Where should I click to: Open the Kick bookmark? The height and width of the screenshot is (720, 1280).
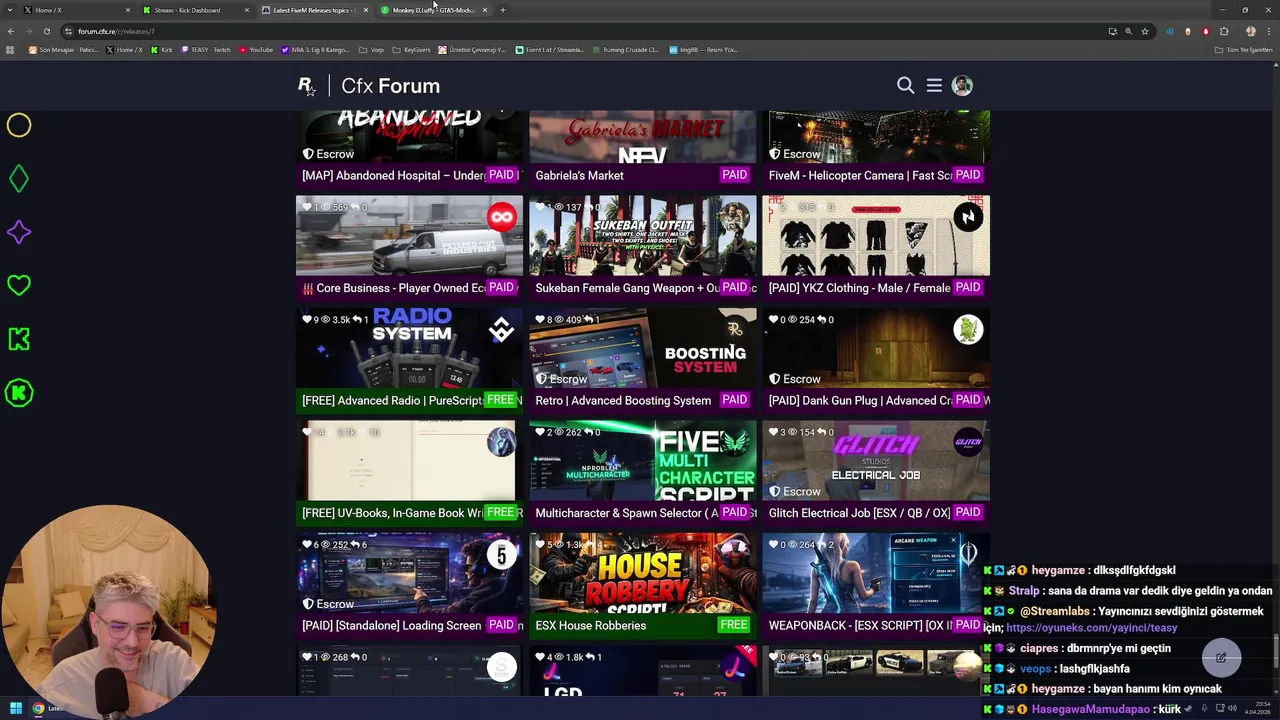162,49
